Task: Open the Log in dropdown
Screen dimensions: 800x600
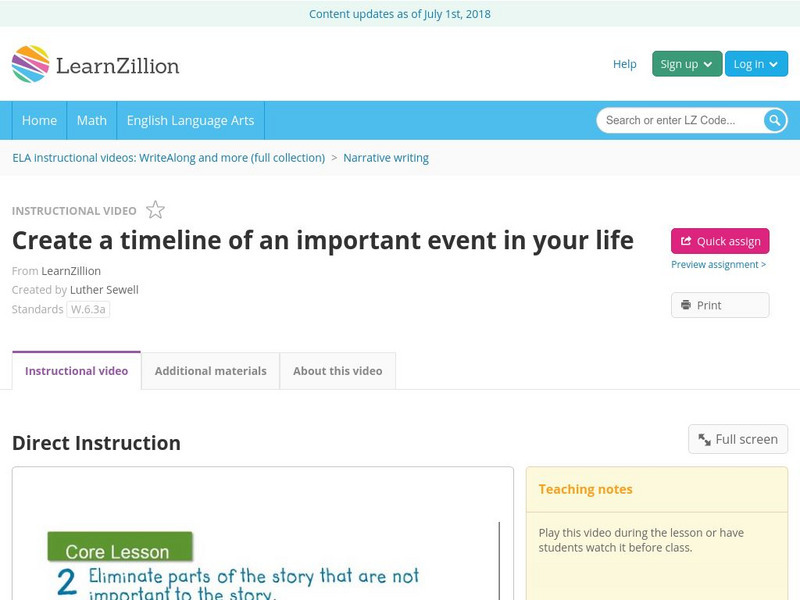Action: [755, 63]
